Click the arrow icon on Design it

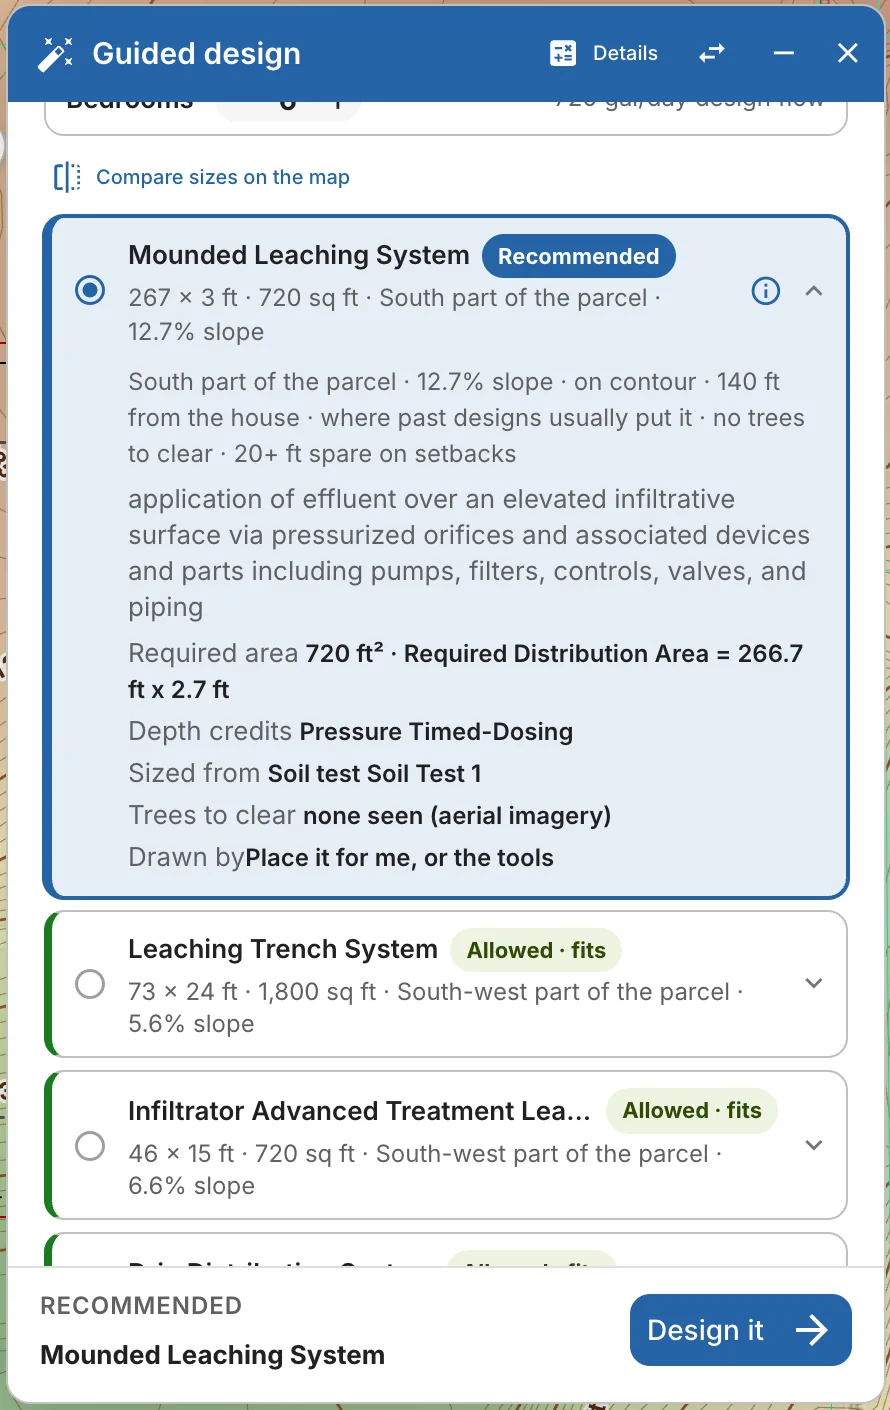pos(812,1330)
